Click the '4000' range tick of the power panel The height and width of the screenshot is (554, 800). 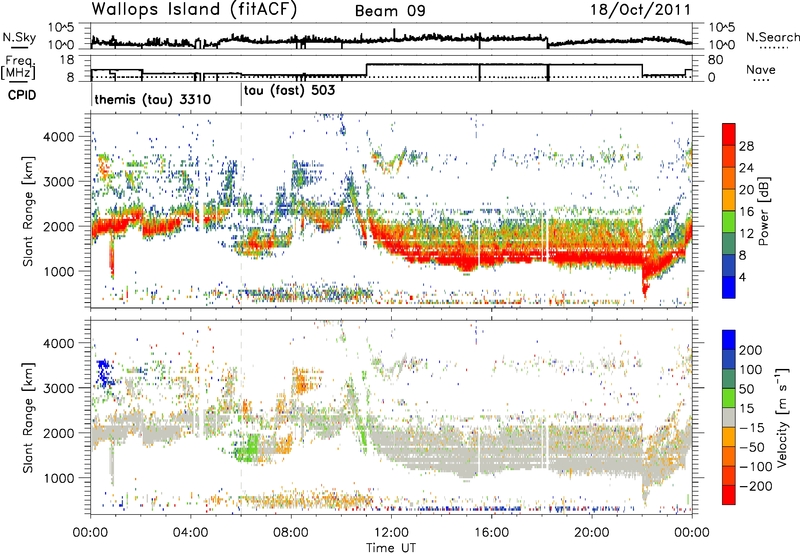tap(58, 137)
